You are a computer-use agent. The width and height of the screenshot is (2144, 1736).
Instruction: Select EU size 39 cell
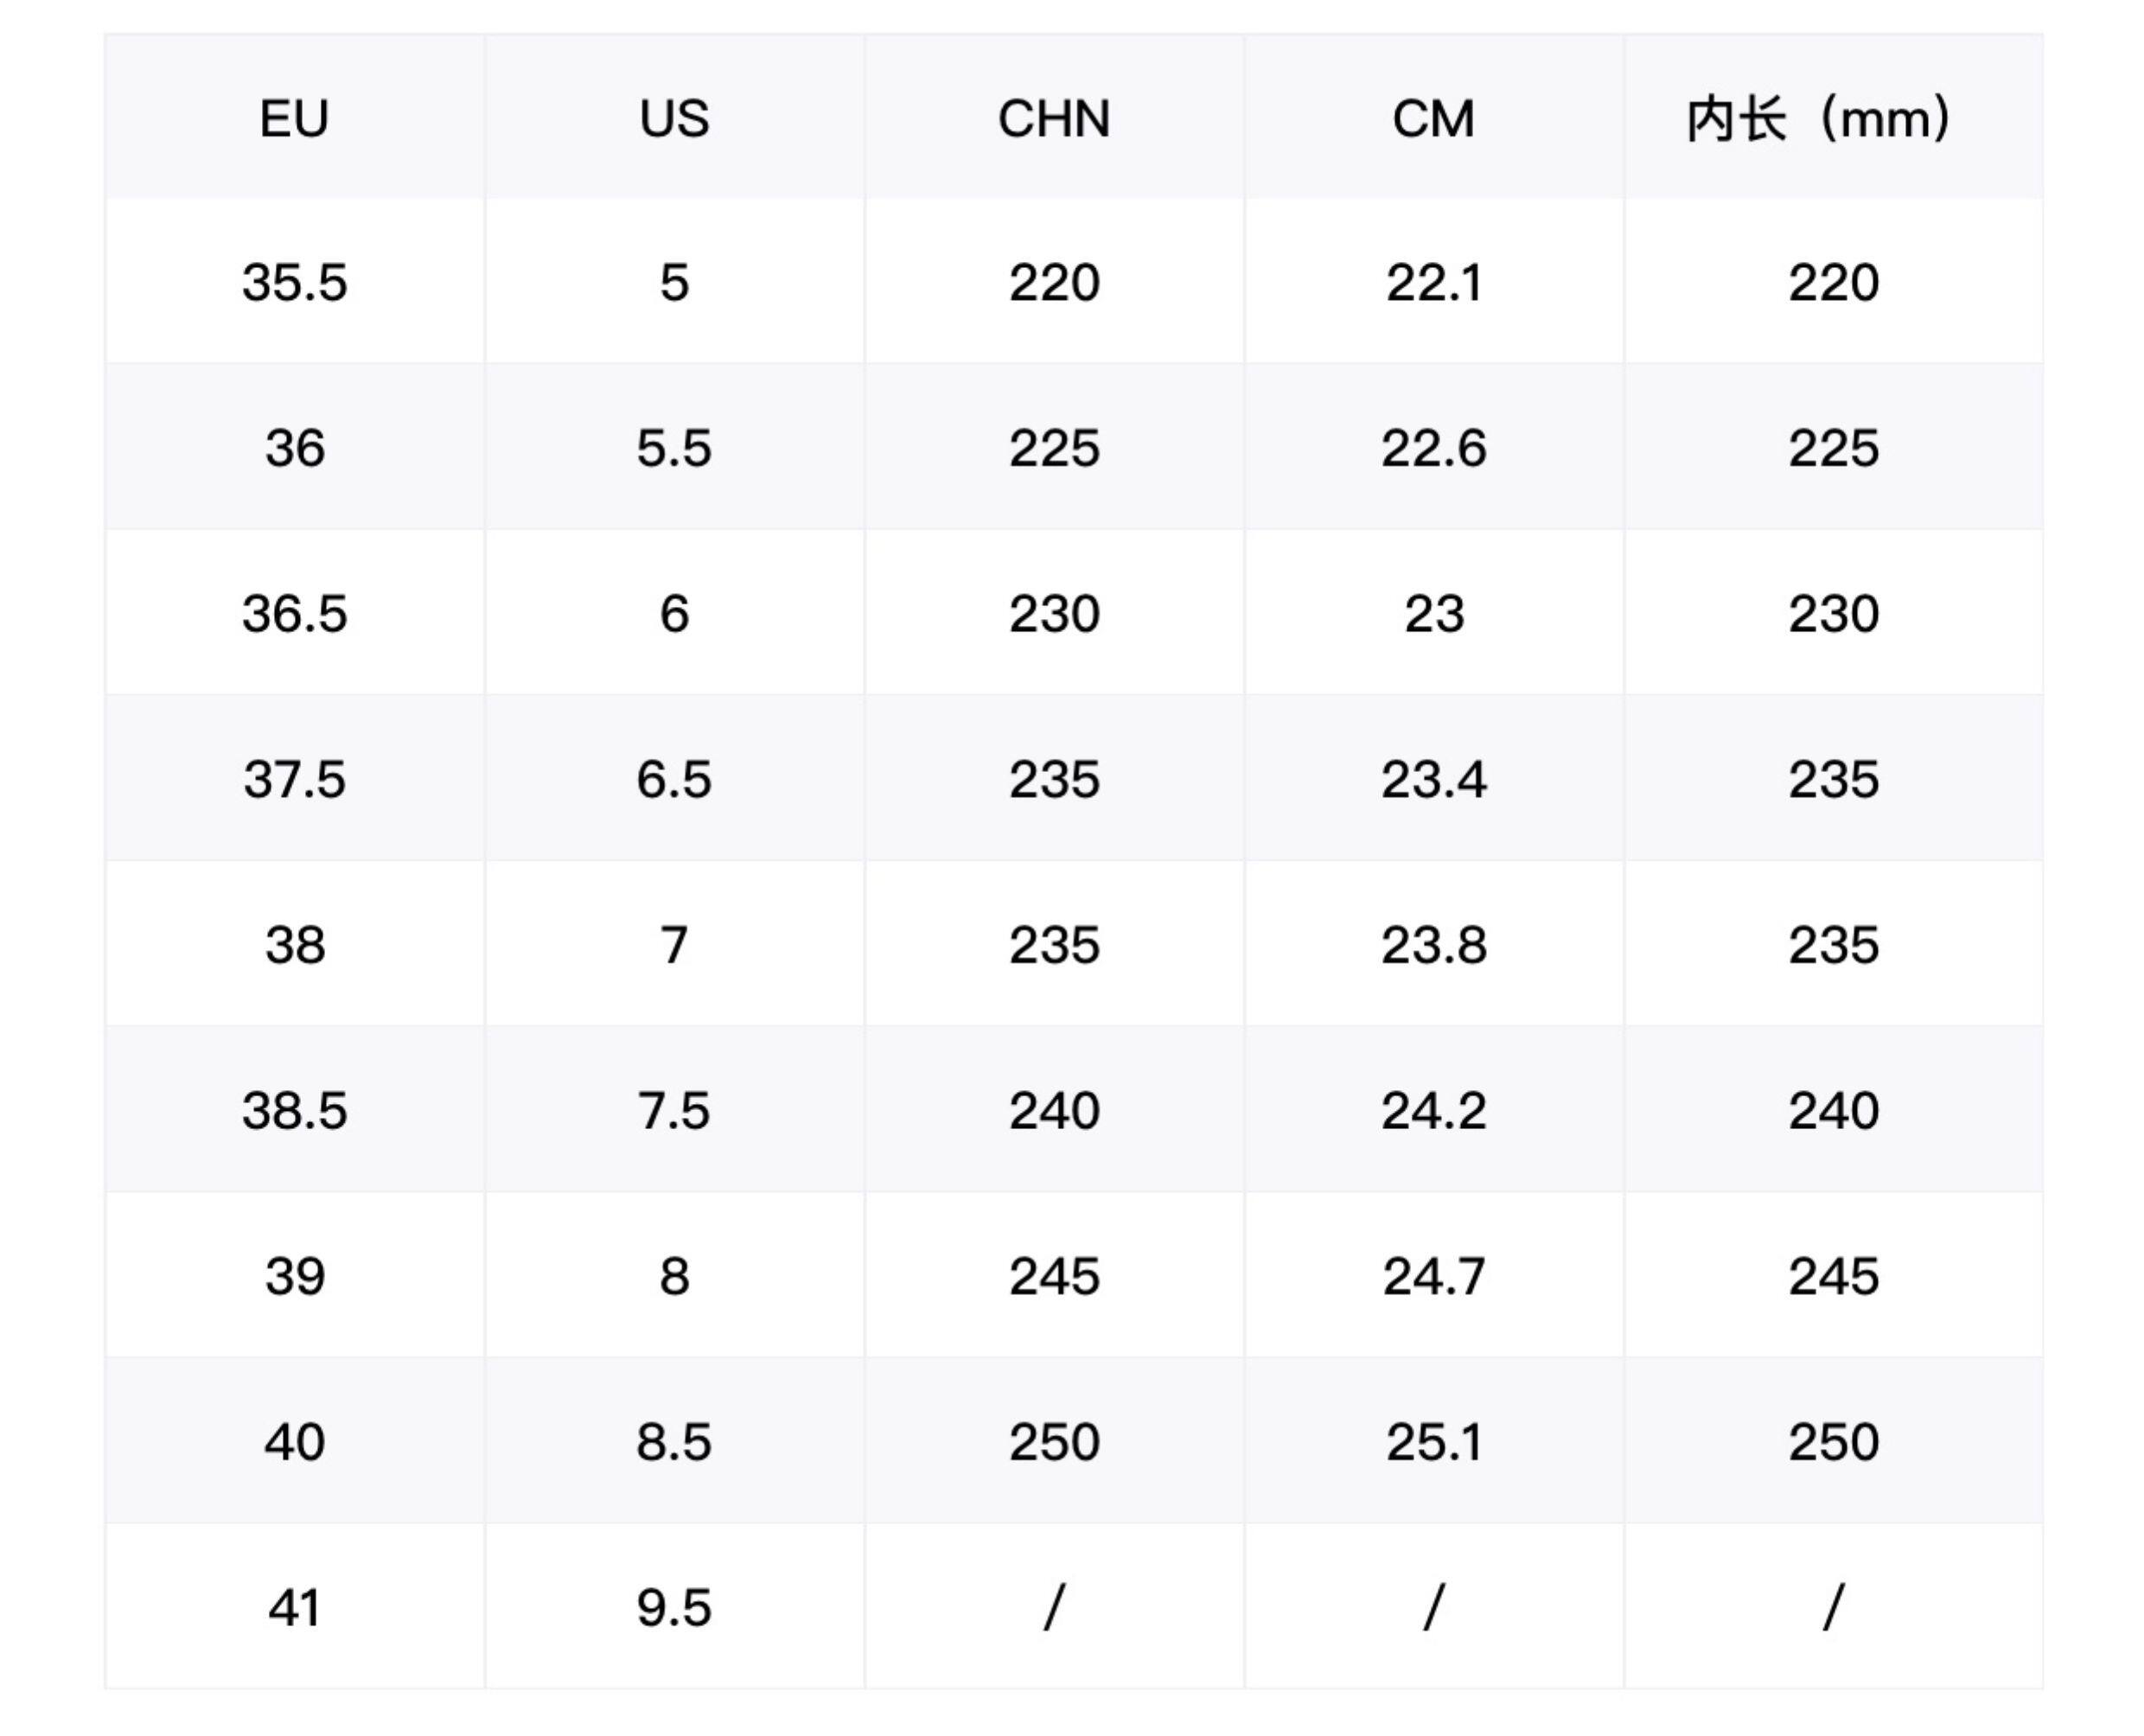click(x=294, y=1276)
